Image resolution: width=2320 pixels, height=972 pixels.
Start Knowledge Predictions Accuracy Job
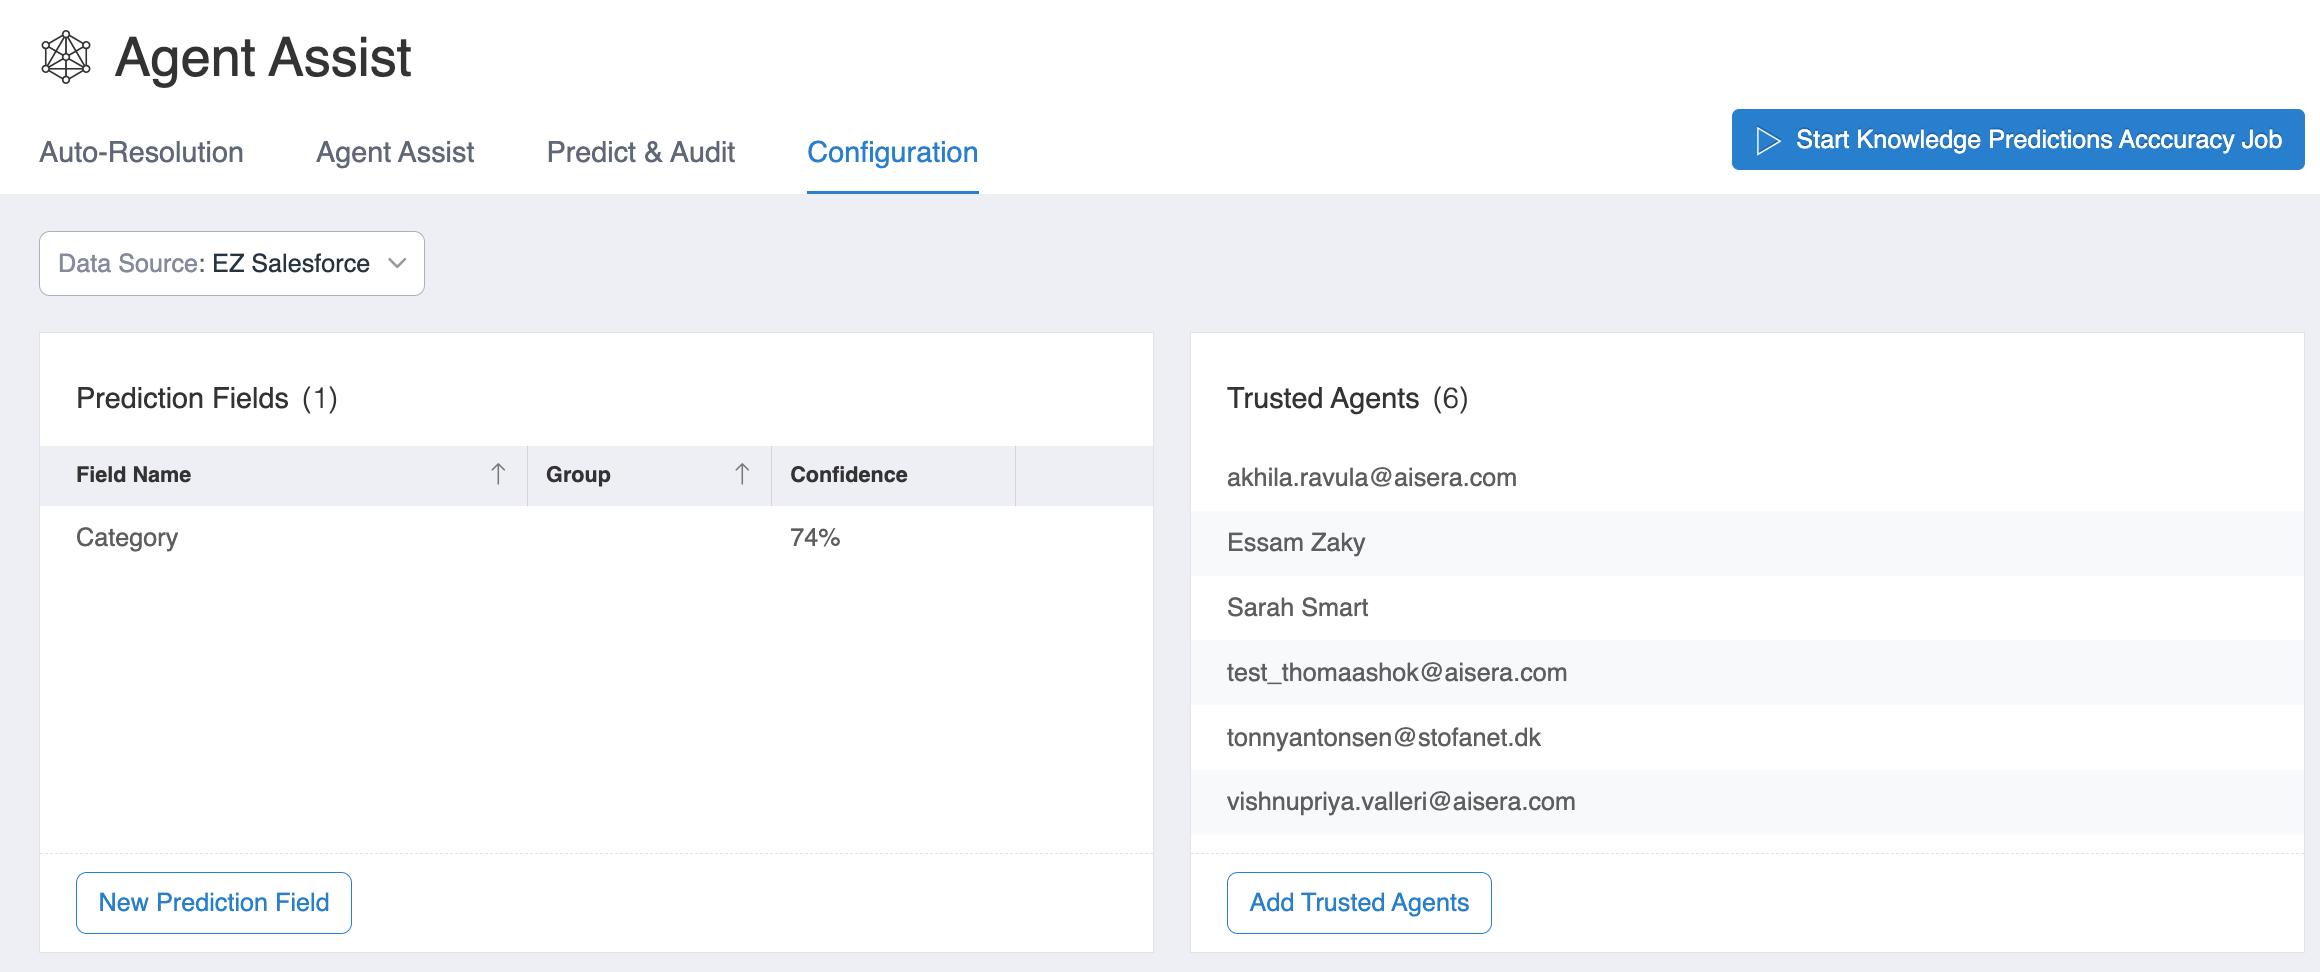[2018, 140]
